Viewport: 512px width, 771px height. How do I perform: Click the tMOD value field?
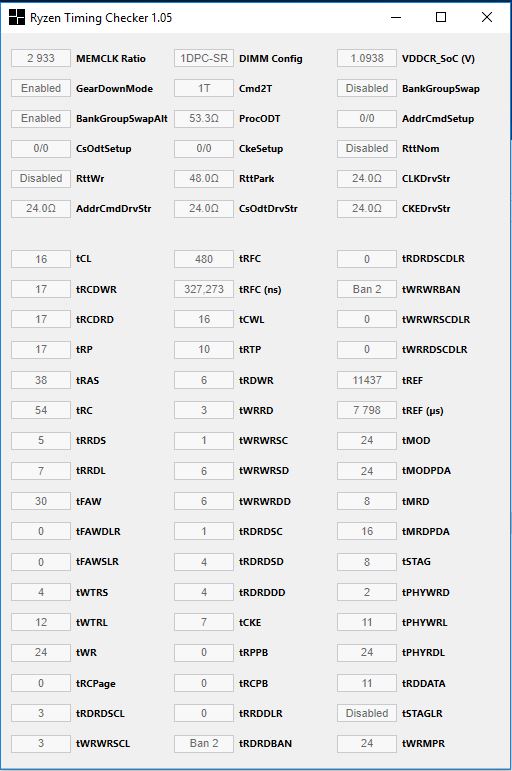[366, 440]
